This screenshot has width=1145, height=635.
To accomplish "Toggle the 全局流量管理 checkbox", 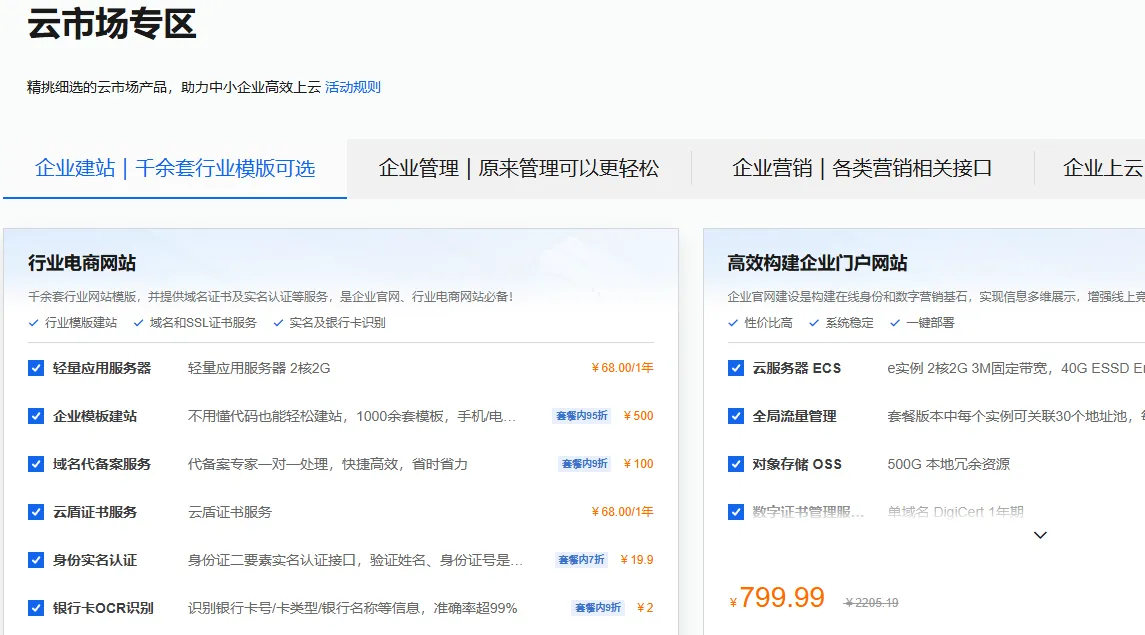I will point(735,415).
